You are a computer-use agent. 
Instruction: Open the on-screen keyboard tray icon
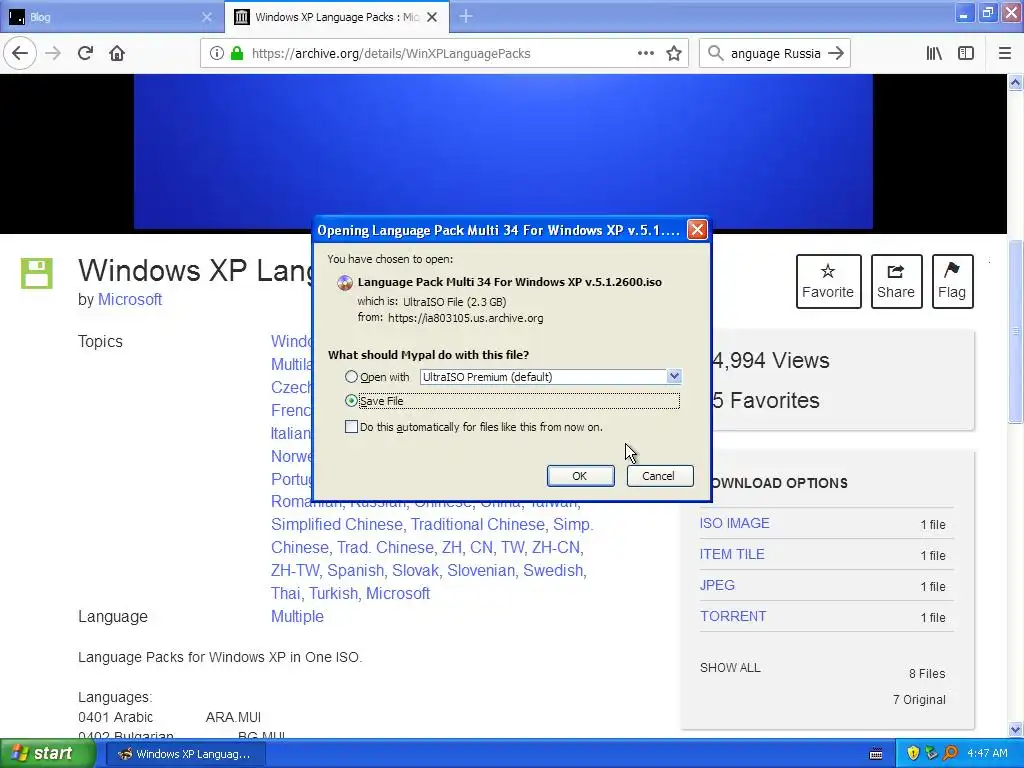pos(876,754)
